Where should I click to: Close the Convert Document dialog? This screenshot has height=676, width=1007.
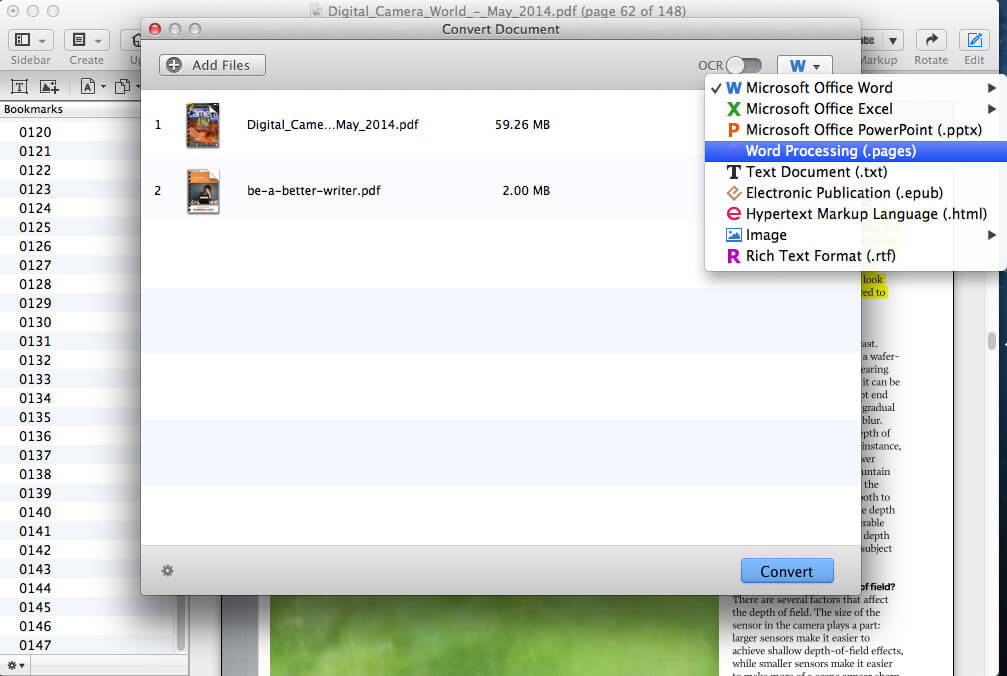click(155, 29)
